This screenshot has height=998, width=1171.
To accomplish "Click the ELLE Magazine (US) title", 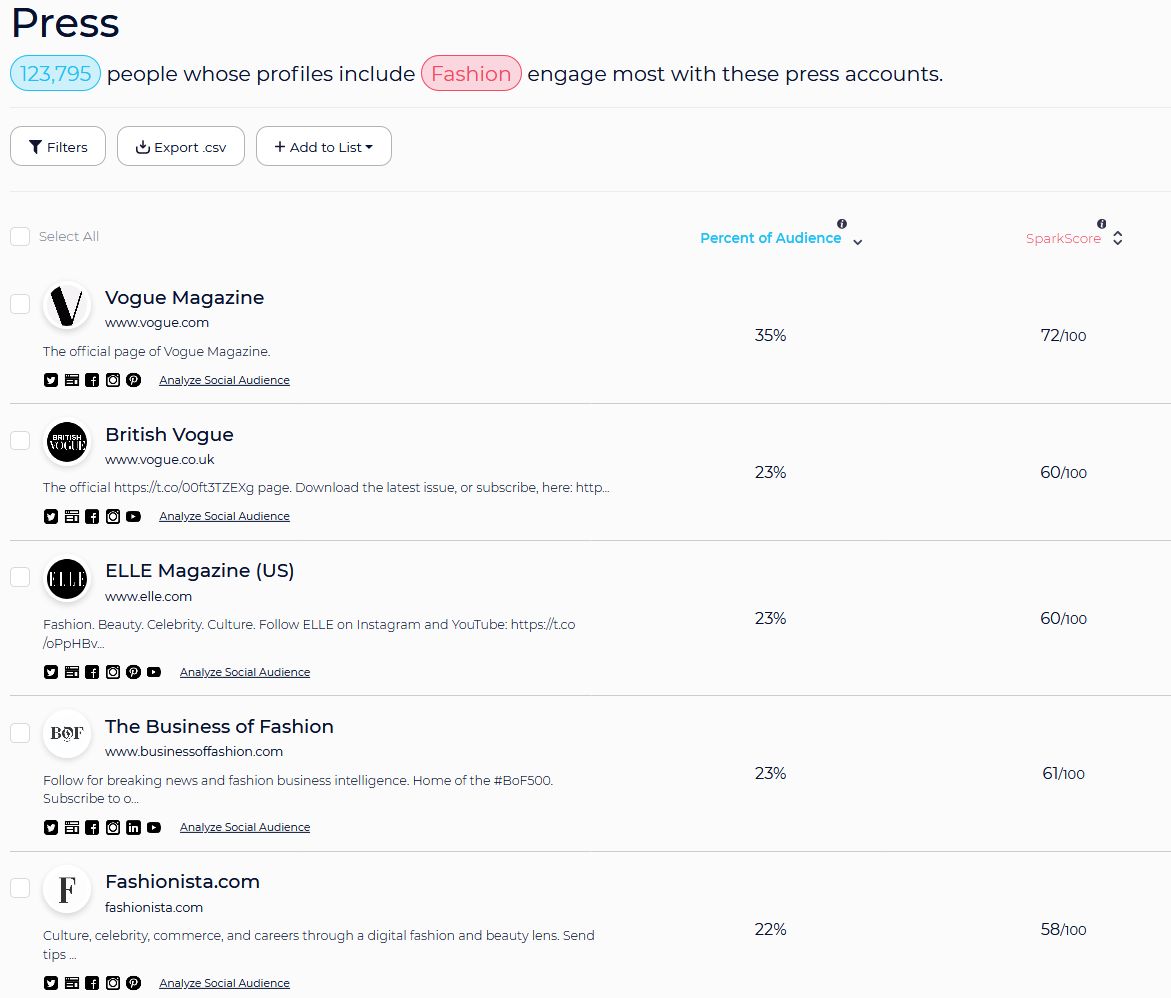I will [199, 571].
